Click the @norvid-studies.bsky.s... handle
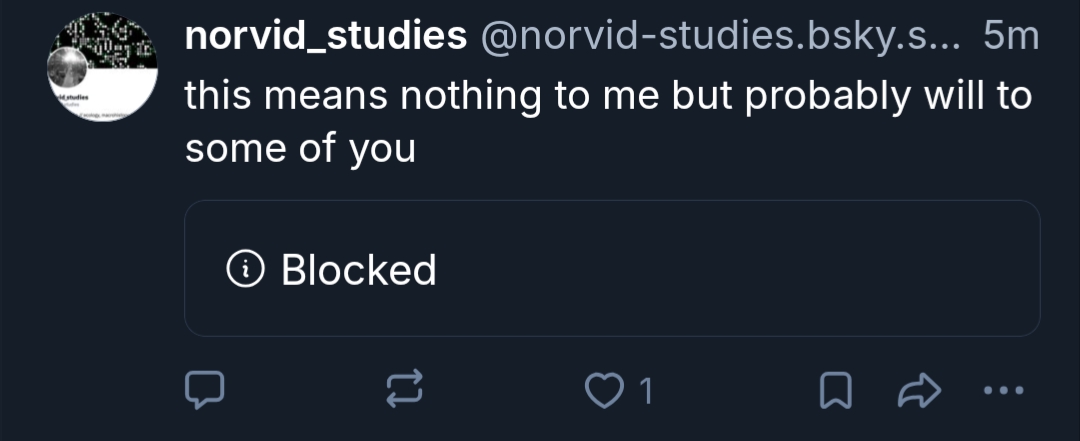 720,37
